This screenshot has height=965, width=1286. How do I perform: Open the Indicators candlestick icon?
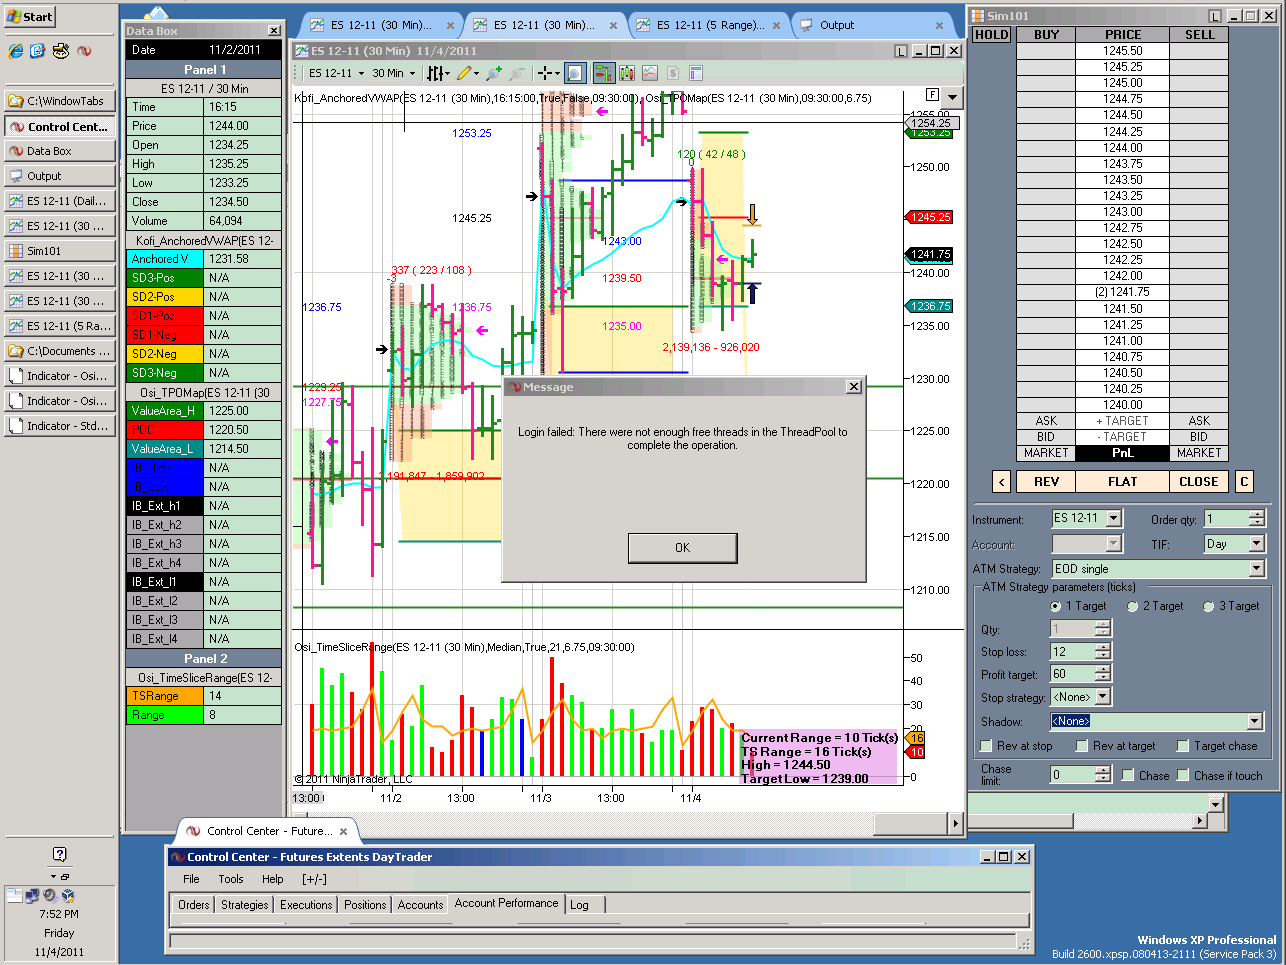627,73
